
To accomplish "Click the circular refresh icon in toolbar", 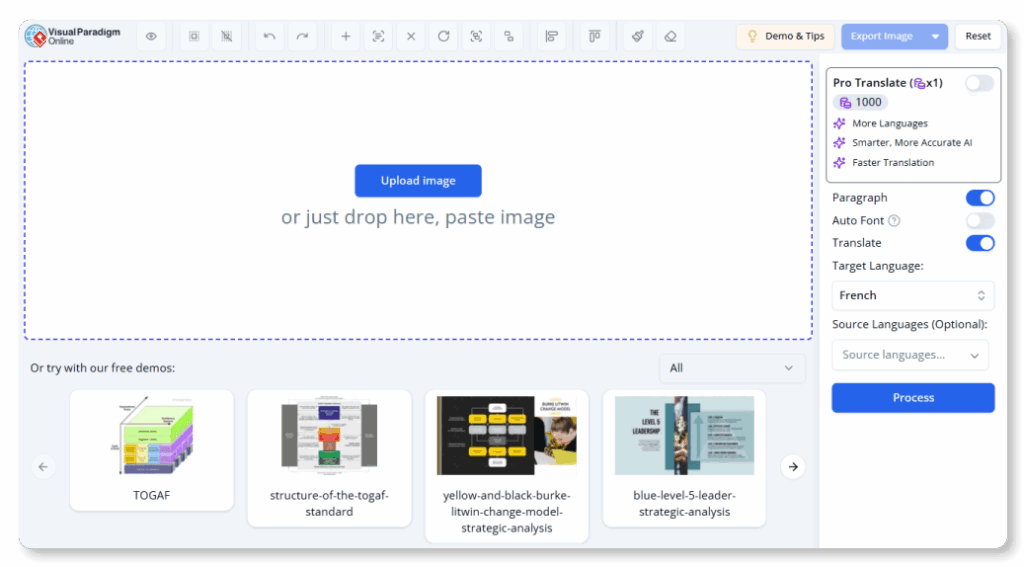I will point(443,36).
